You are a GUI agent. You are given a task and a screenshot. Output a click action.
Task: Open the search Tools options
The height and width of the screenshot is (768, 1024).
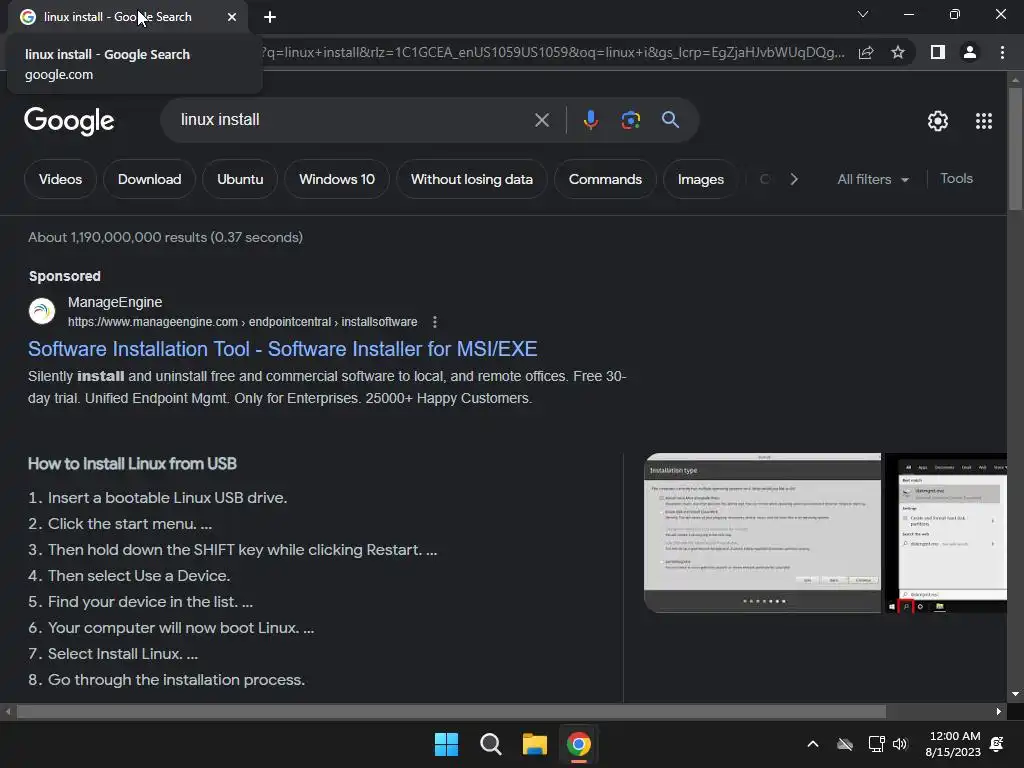[x=956, y=178]
